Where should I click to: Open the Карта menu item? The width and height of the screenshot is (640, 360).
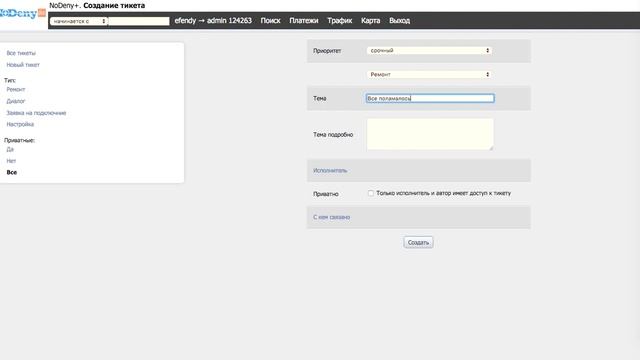(x=370, y=20)
